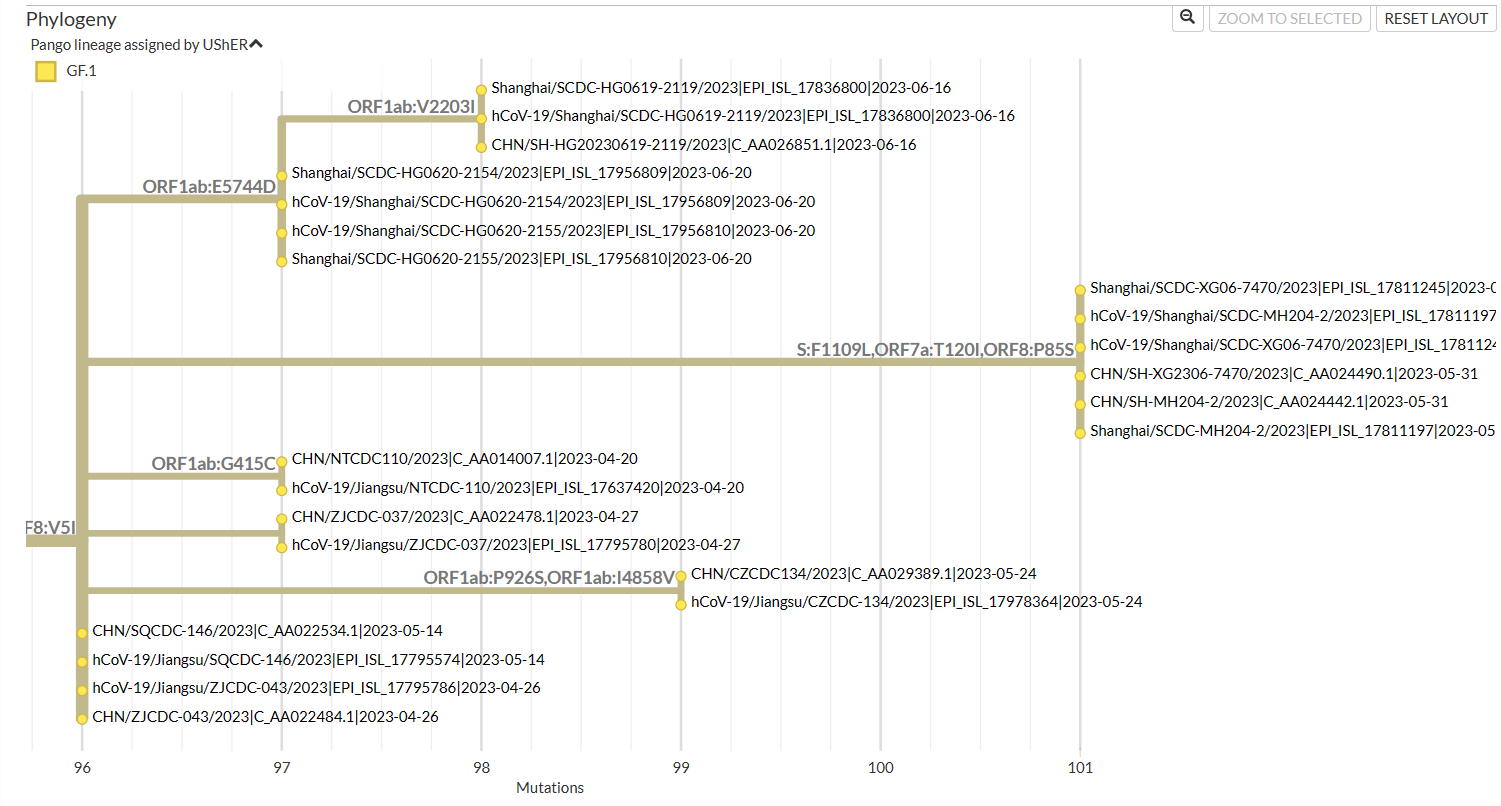1501x806 pixels.
Task: Click the tip node of CHN/CZCDC134/2023
Action: point(680,574)
